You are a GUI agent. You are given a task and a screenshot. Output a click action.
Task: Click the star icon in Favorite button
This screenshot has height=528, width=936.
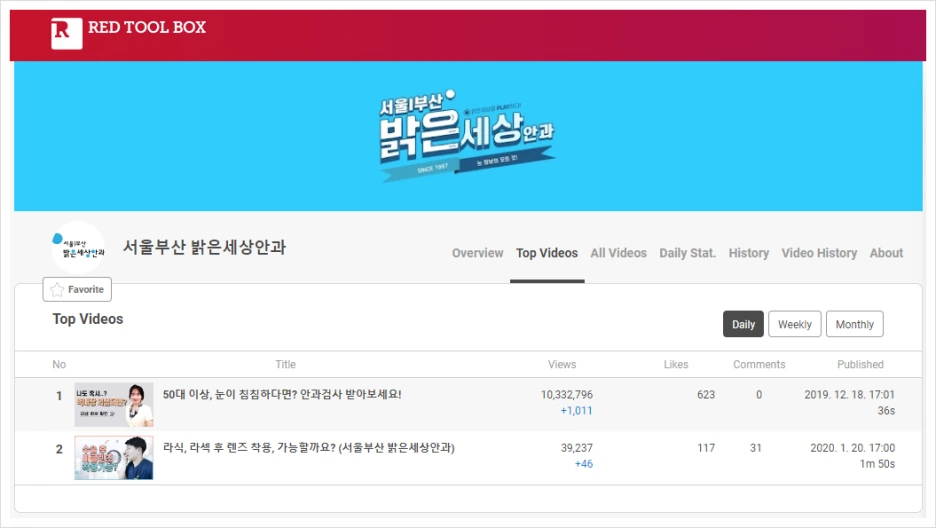click(57, 289)
